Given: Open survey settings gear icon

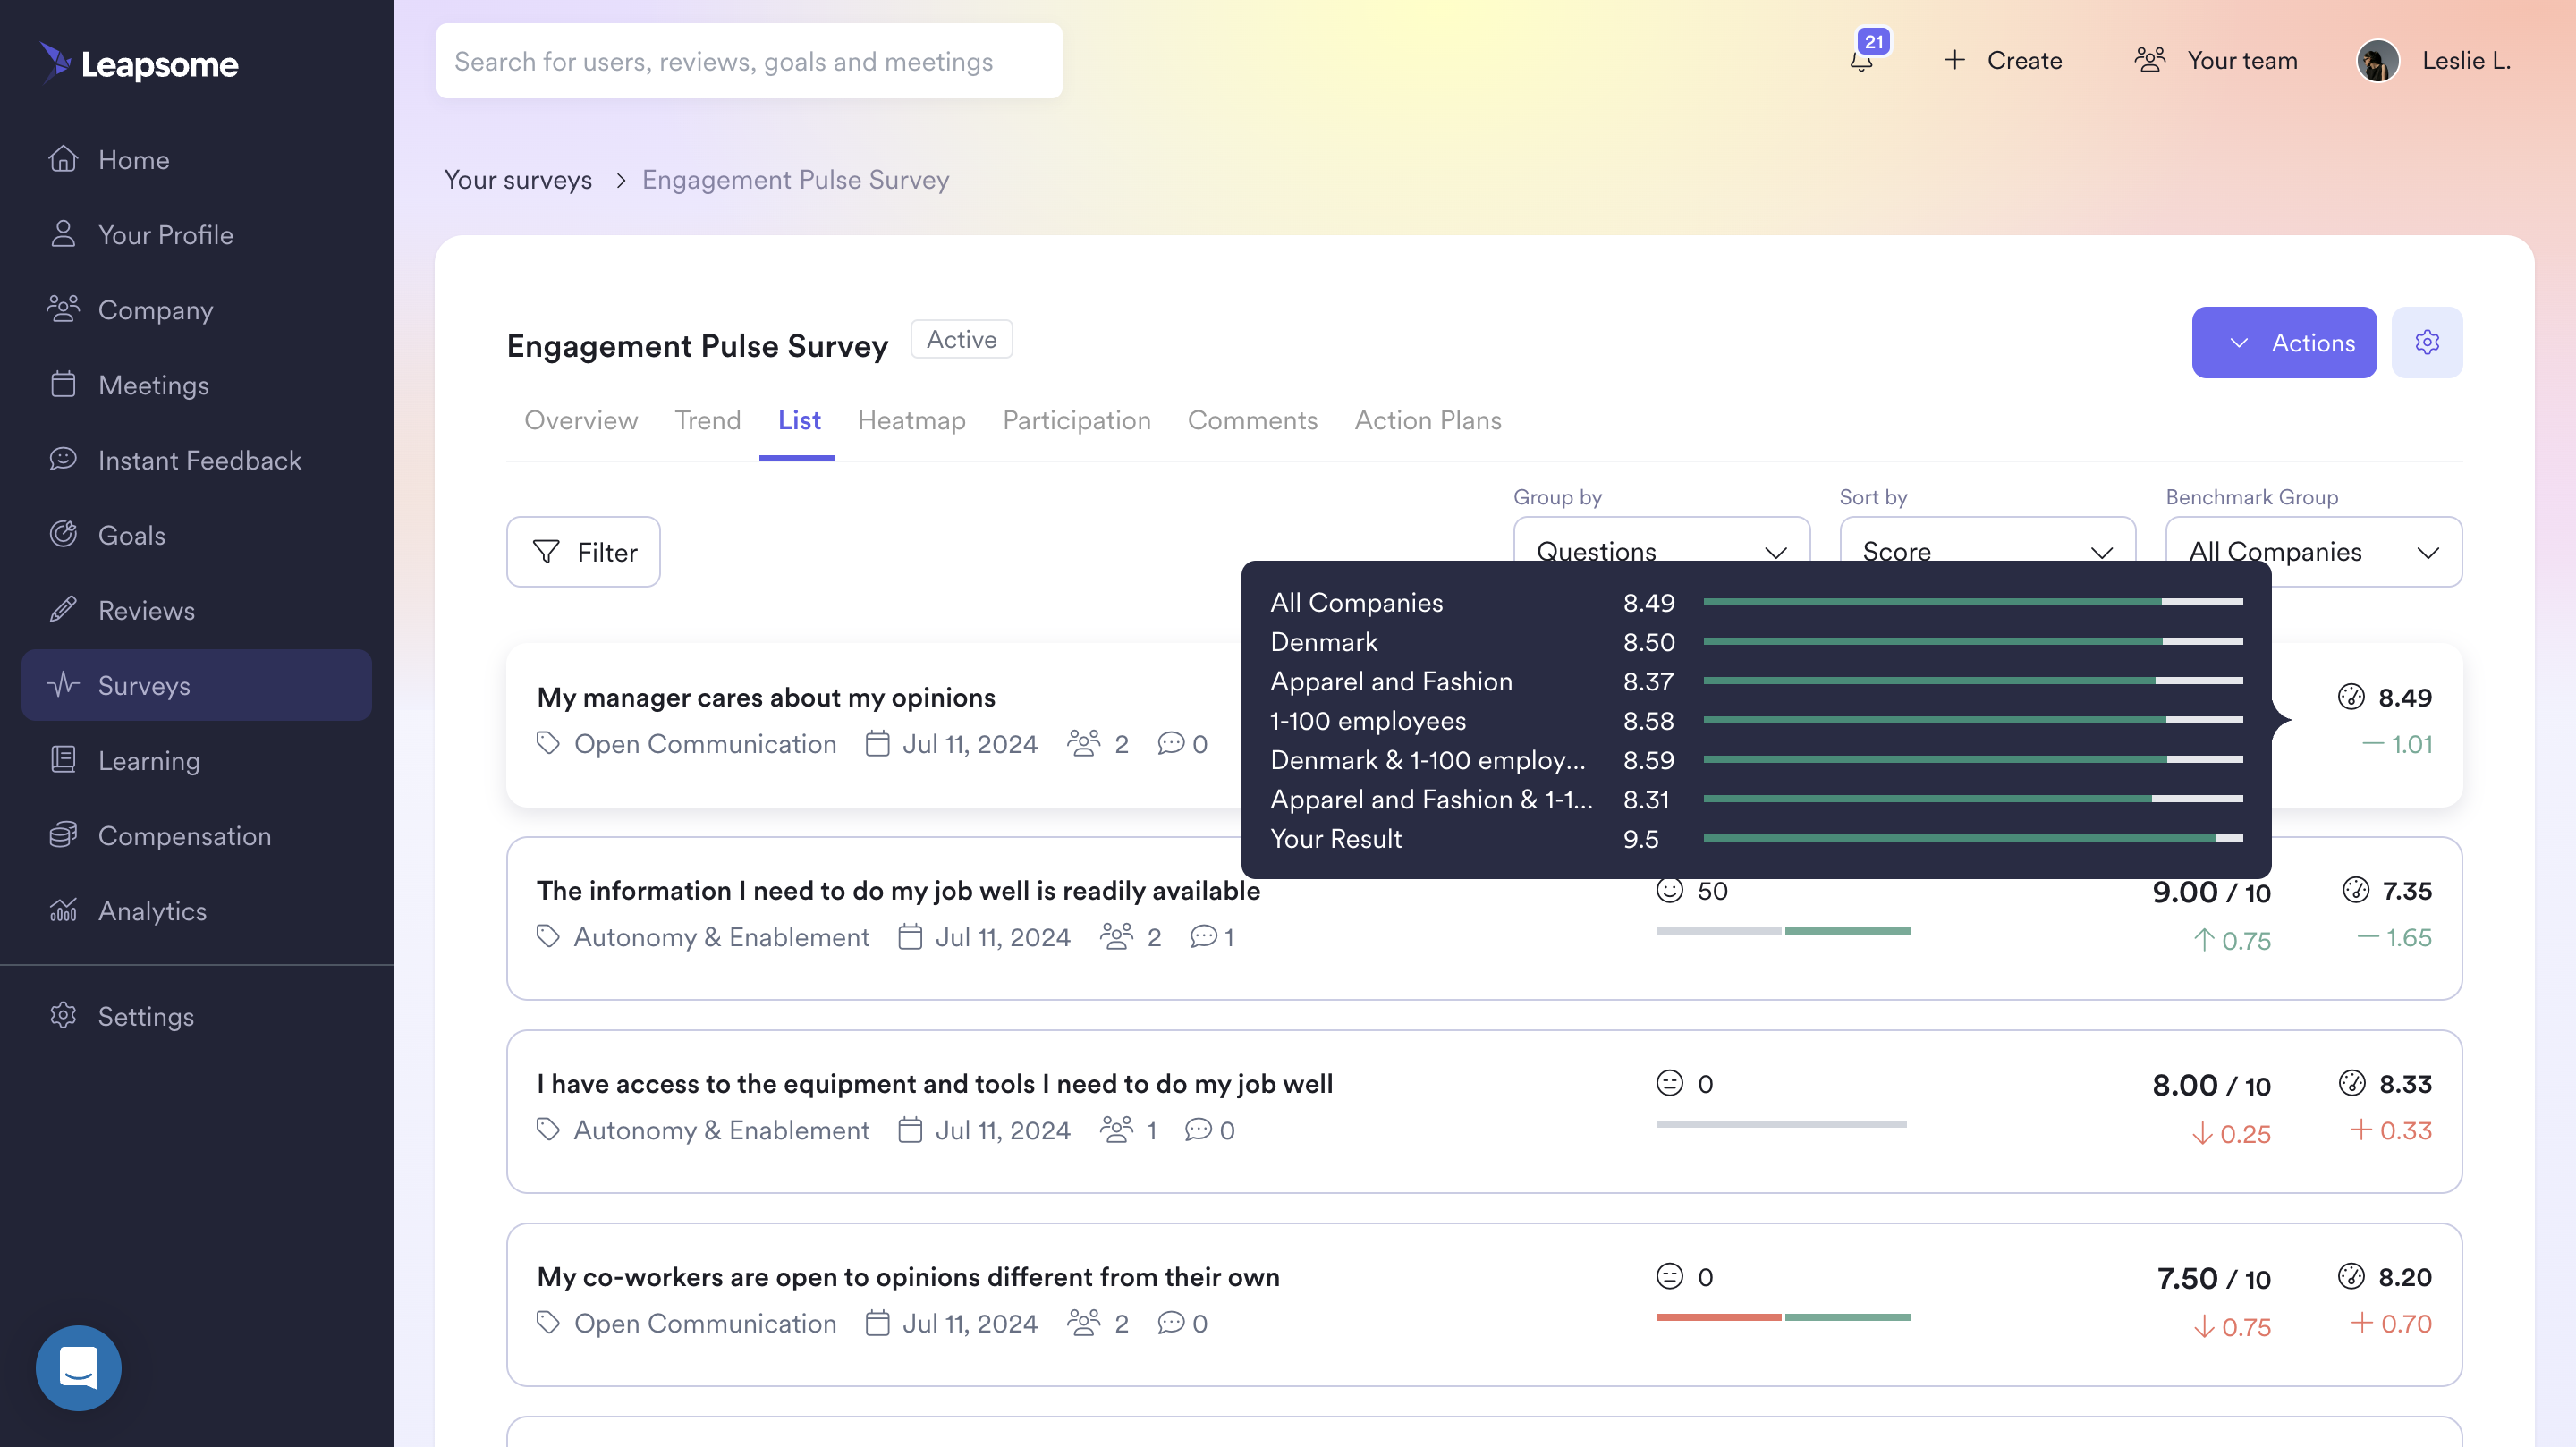Looking at the screenshot, I should click(2427, 342).
